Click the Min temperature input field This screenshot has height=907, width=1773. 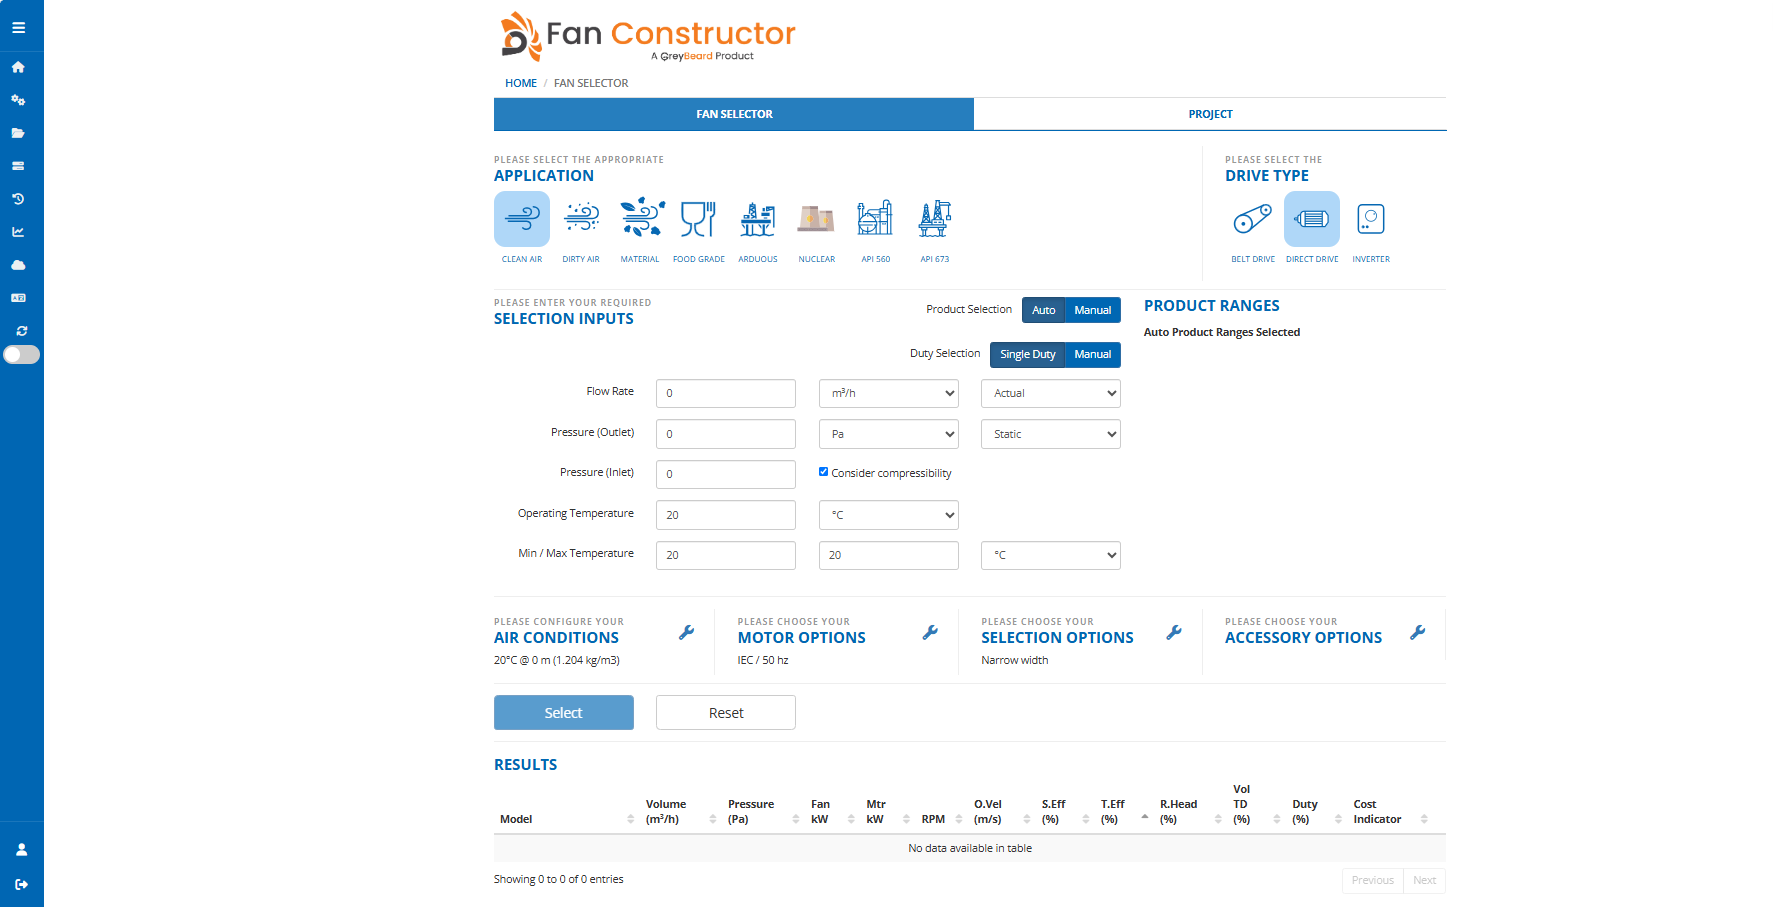(x=726, y=555)
